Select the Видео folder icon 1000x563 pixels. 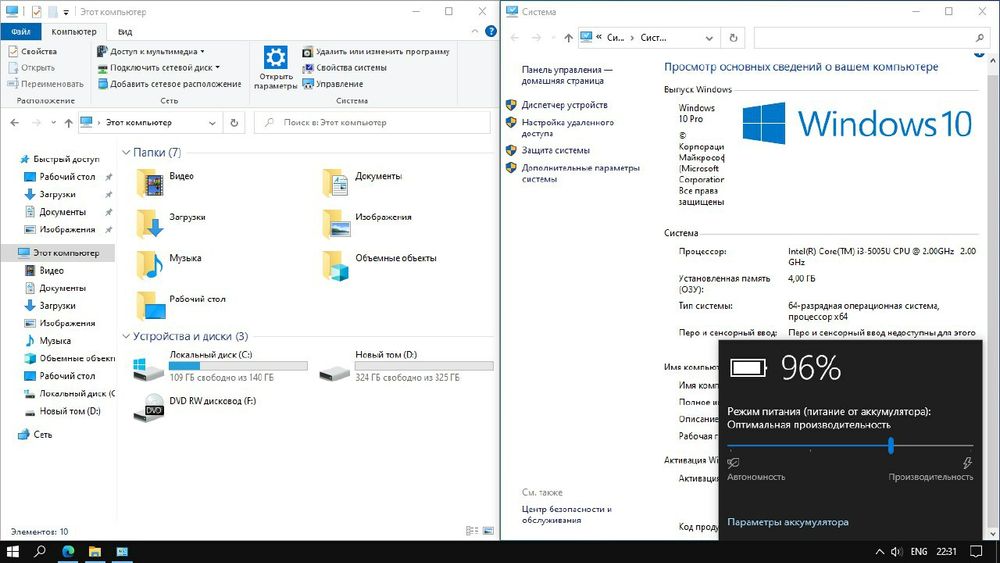pos(151,182)
